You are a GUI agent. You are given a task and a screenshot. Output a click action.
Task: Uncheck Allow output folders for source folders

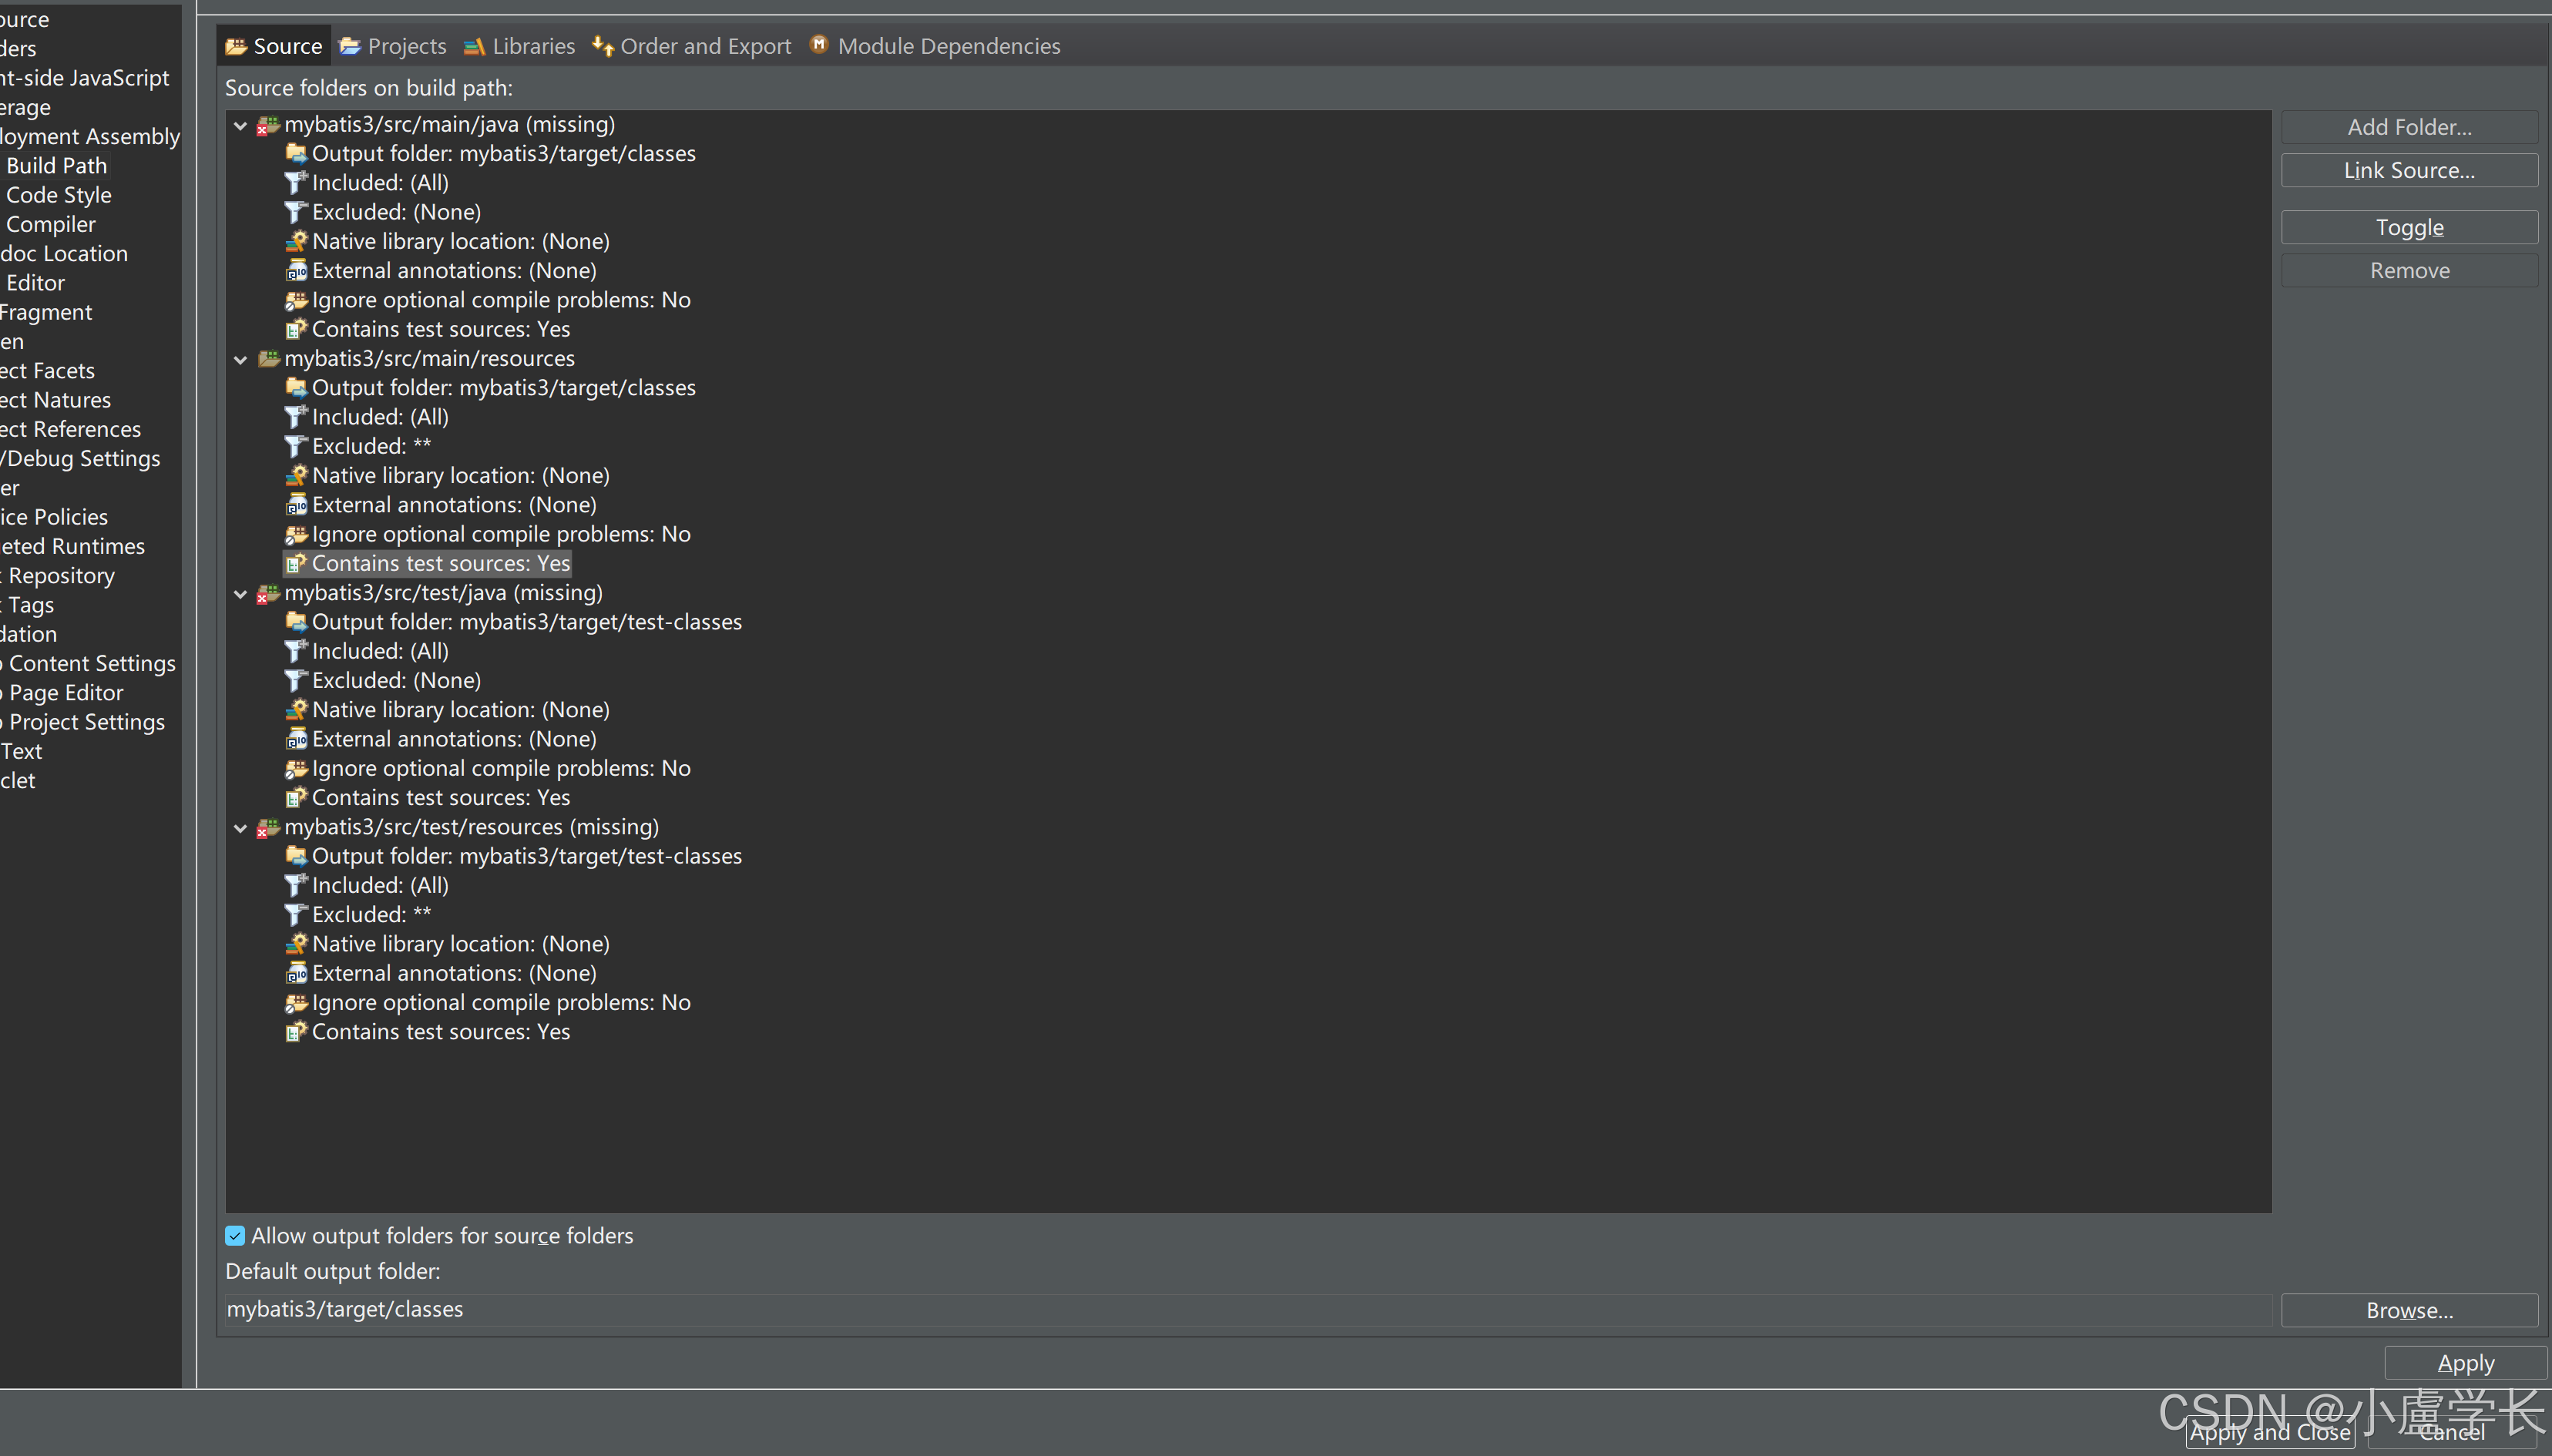[x=235, y=1236]
